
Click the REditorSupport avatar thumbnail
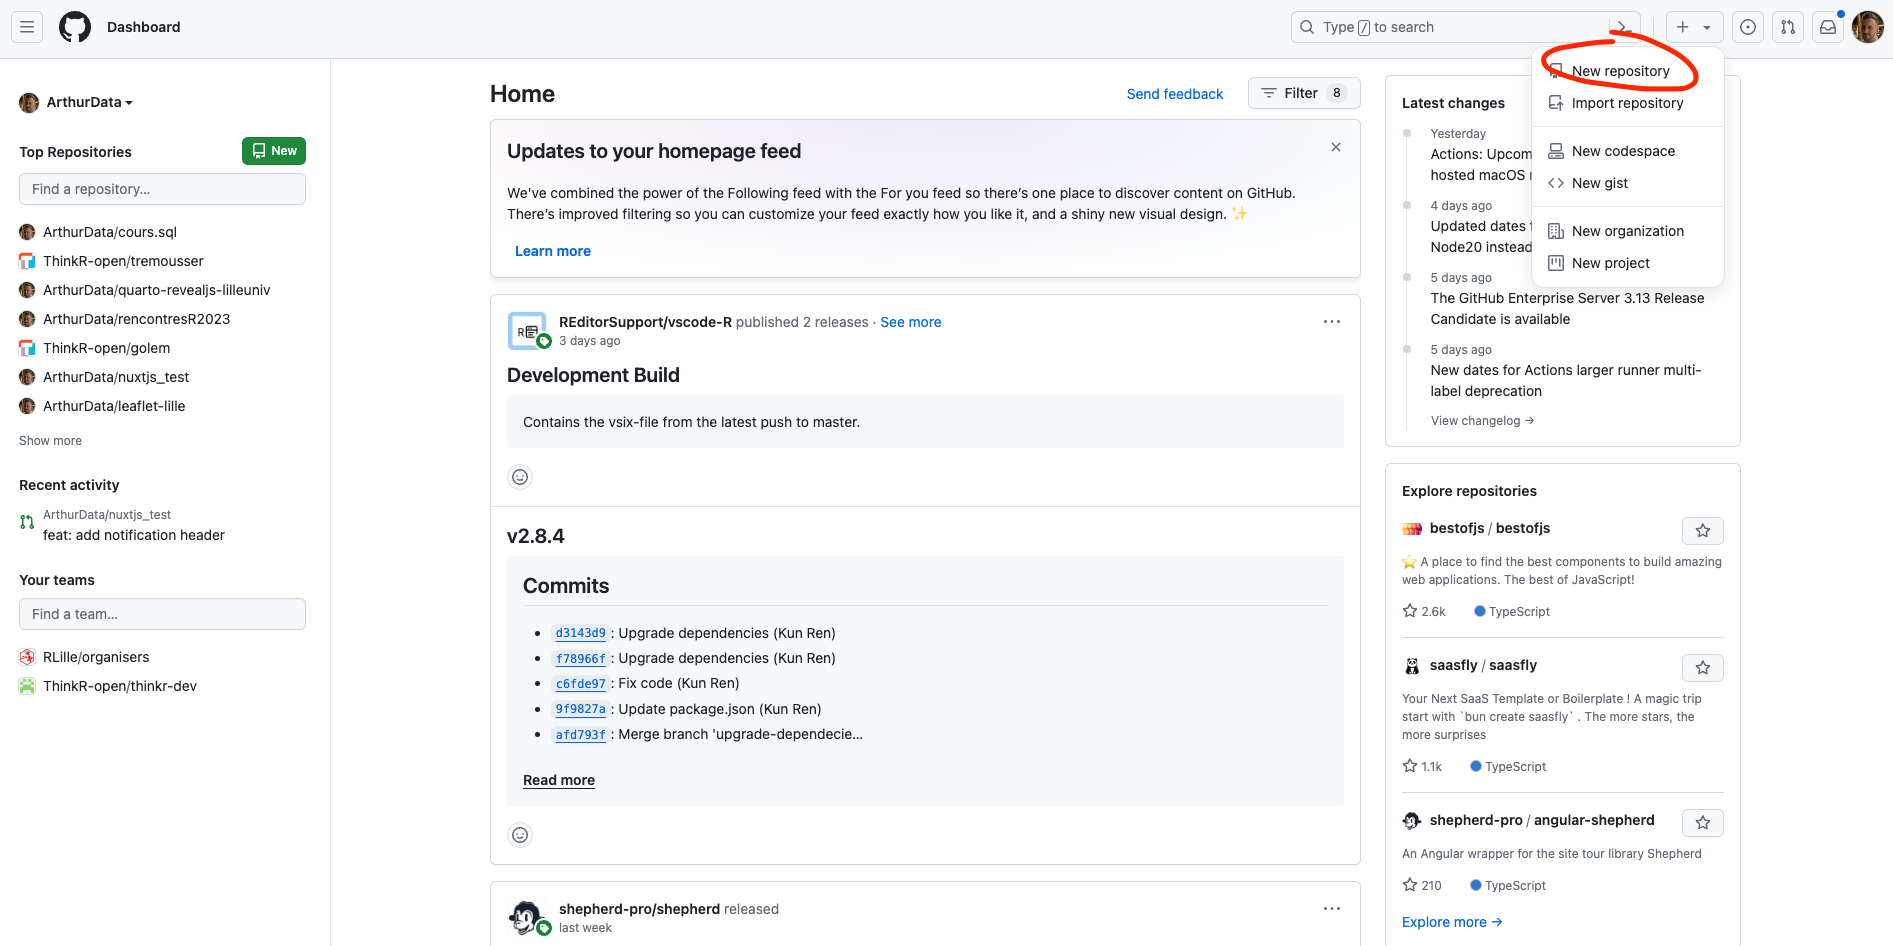pos(527,331)
